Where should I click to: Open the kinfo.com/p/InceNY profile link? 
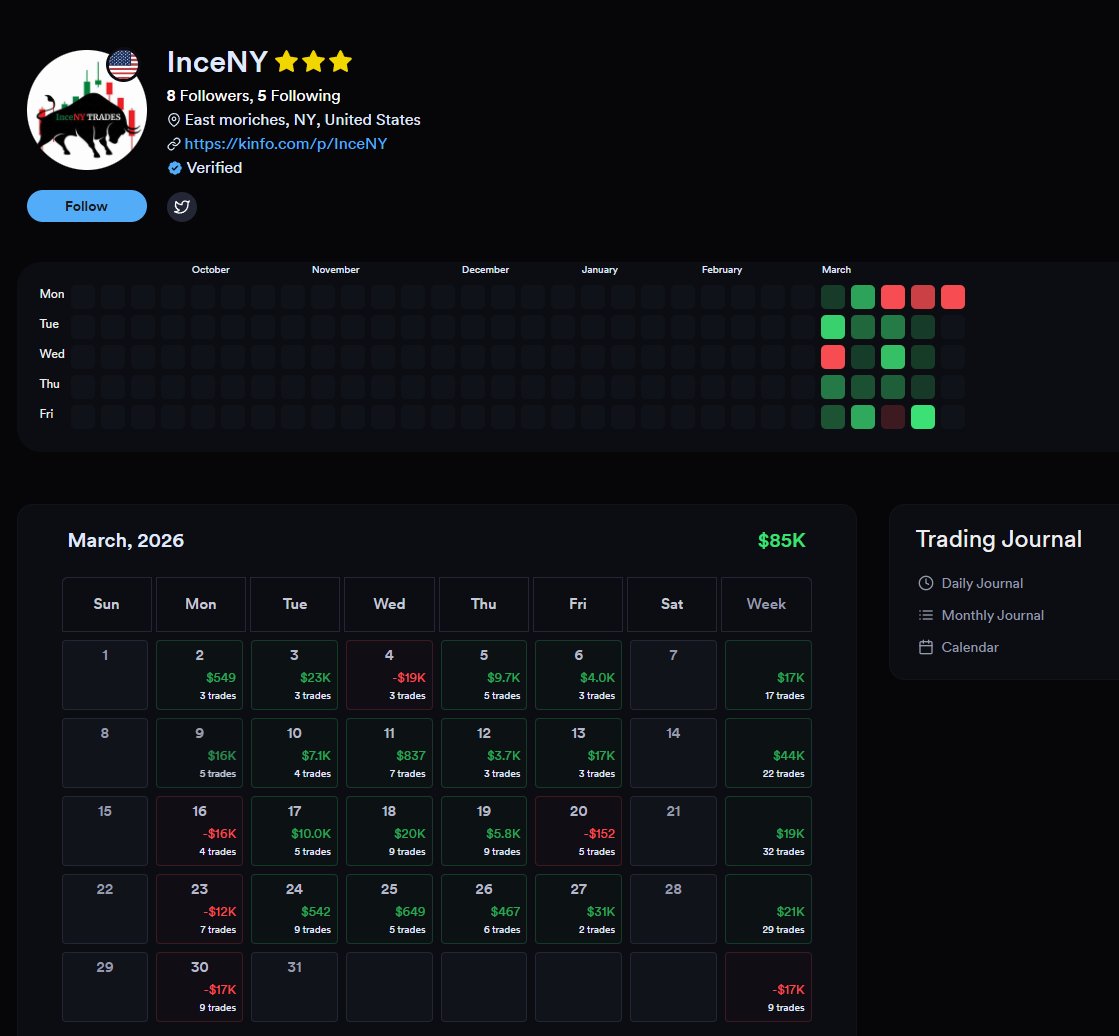(x=285, y=143)
